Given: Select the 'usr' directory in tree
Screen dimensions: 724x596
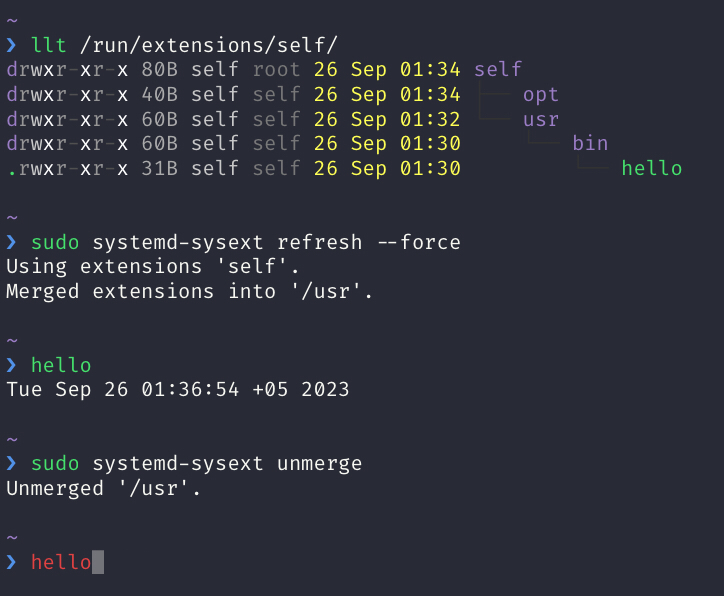Looking at the screenshot, I should coord(541,120).
